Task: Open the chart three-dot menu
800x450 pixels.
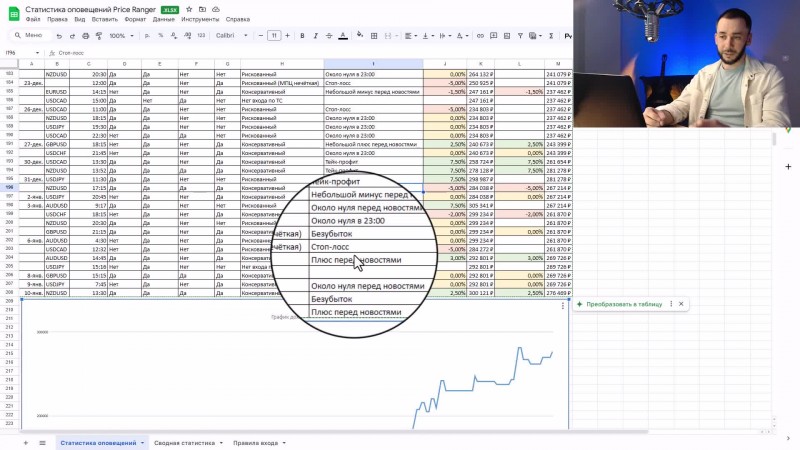Action: (x=563, y=306)
